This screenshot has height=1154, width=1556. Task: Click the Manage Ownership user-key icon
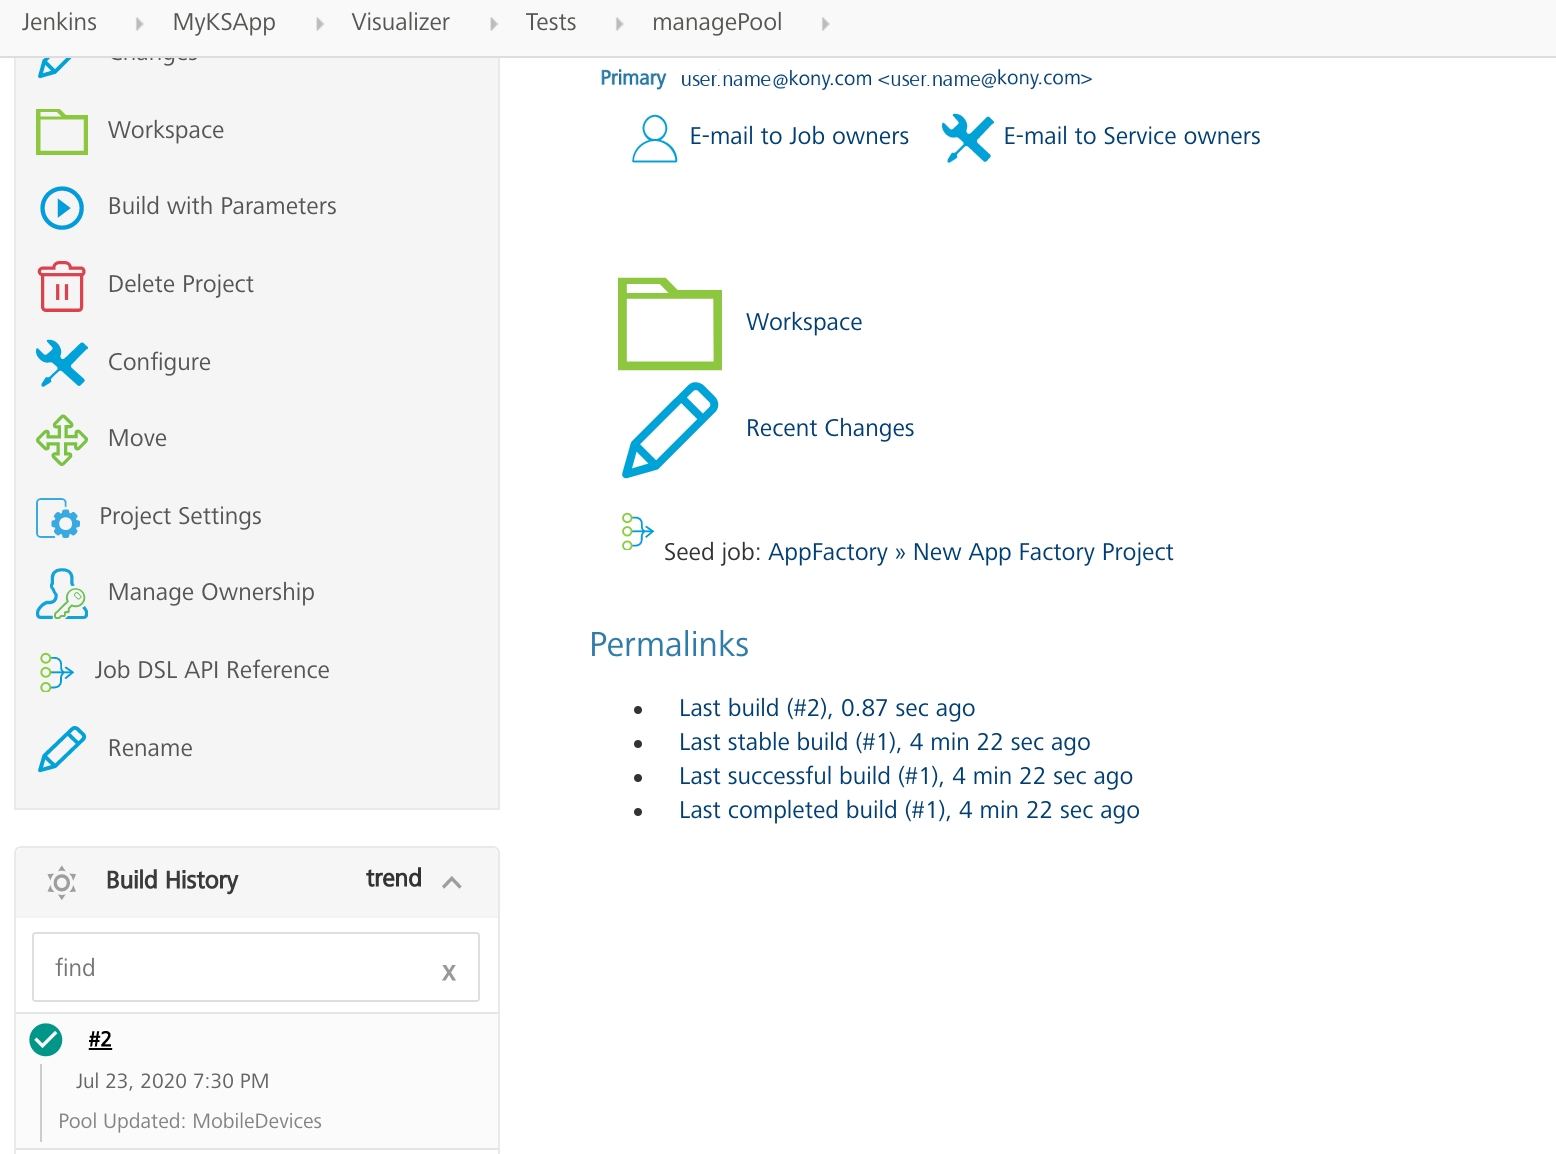62,594
